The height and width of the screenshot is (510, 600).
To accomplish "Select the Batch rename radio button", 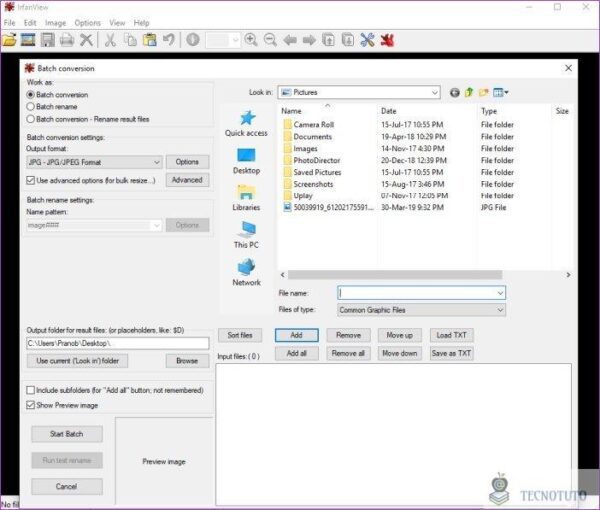I will click(x=31, y=106).
